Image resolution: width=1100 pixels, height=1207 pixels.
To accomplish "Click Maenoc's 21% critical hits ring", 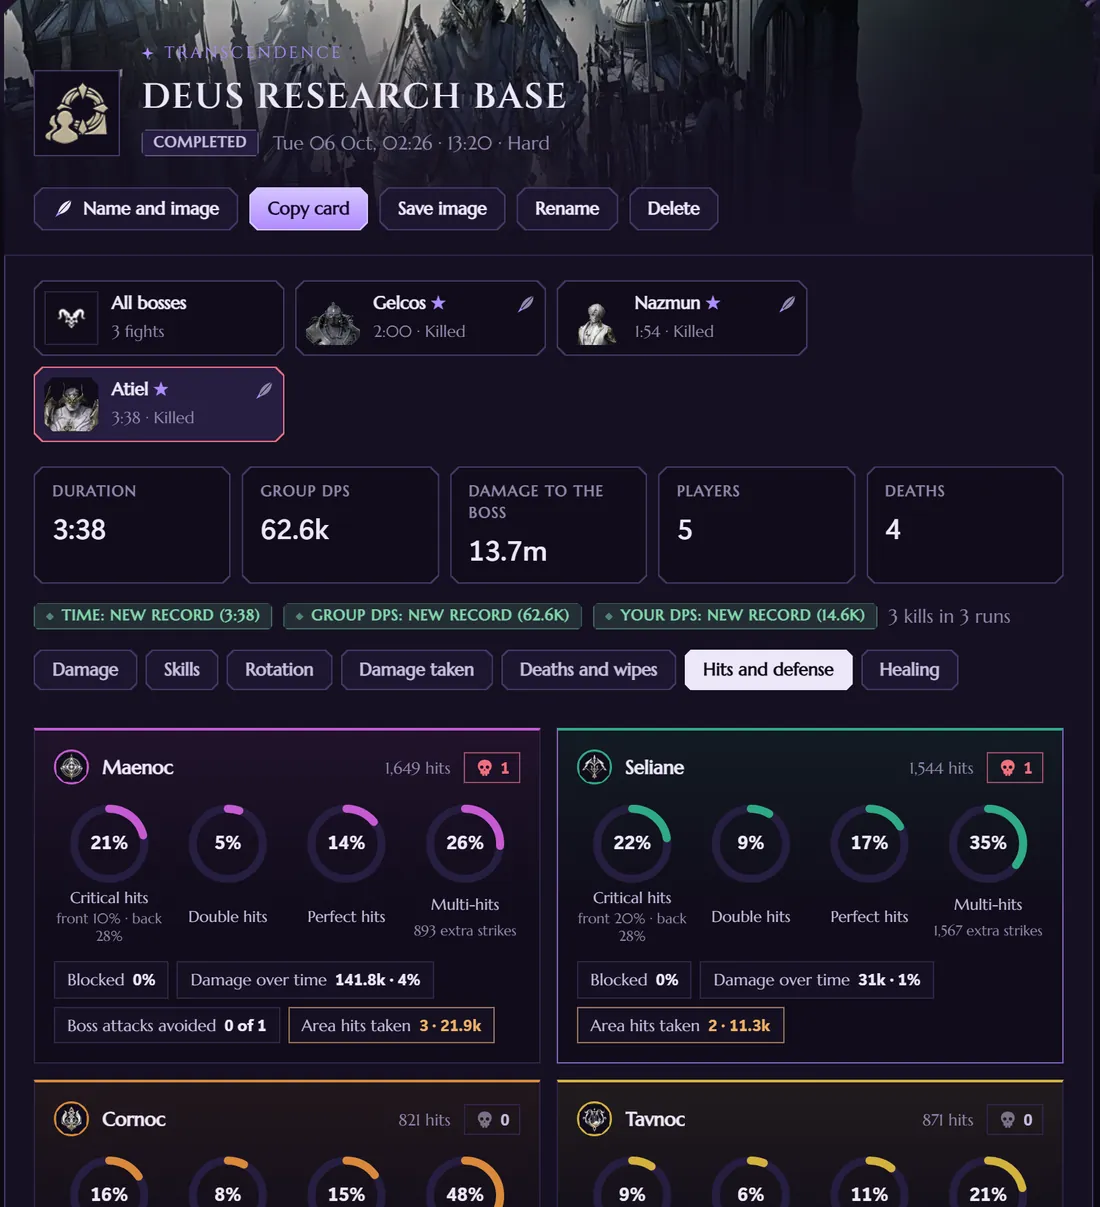I will 109,843.
